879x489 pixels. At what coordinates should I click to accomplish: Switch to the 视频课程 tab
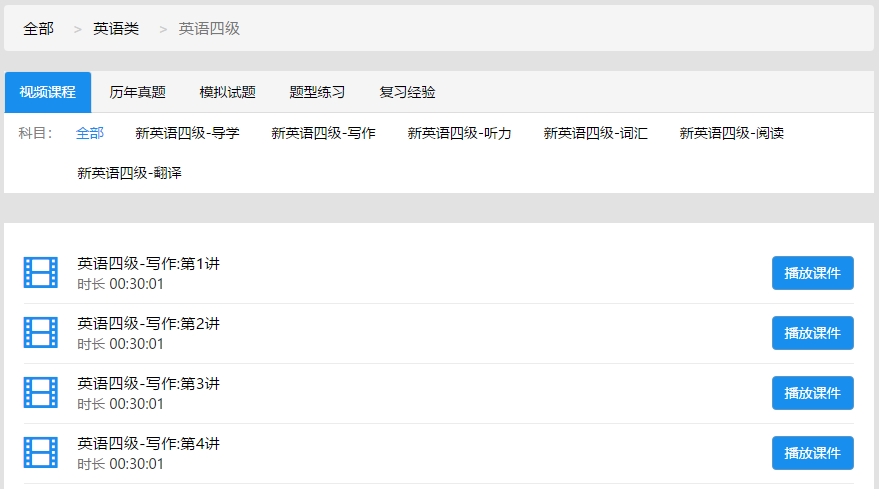48,92
